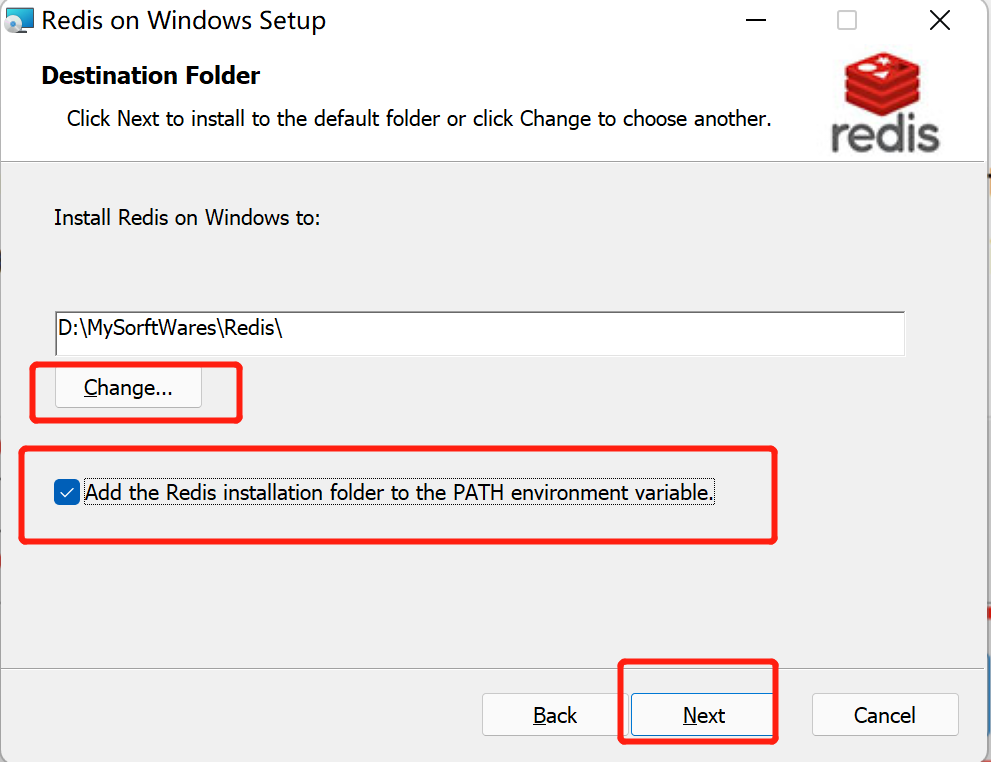Click the 'Destination Folder' heading

pyautogui.click(x=150, y=75)
